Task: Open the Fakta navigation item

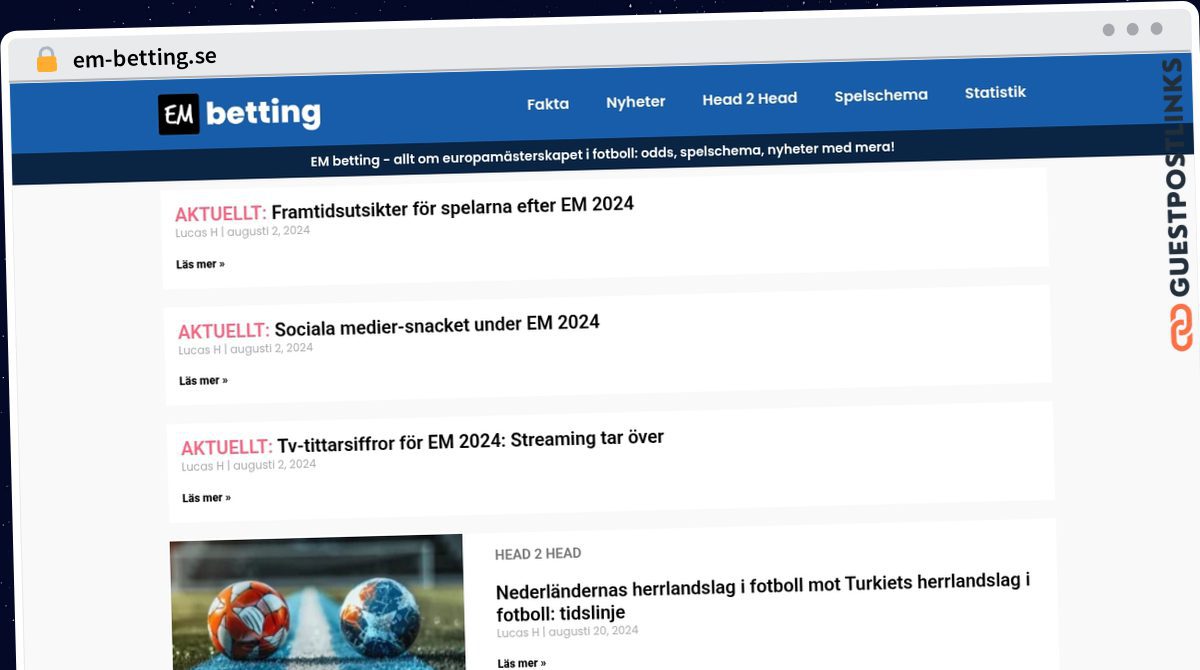Action: pyautogui.click(x=547, y=102)
